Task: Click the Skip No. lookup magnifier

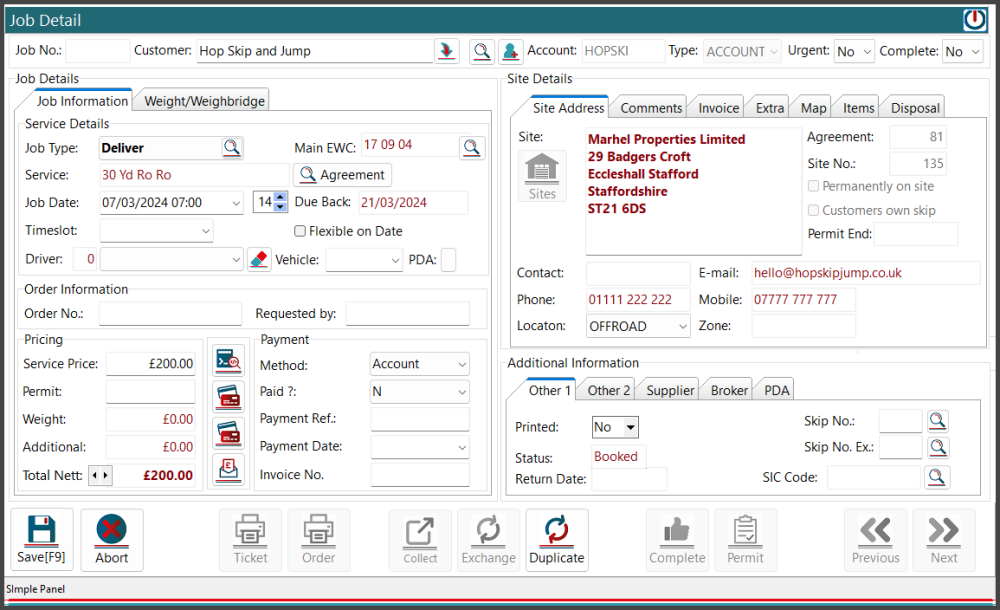Action: 937,421
